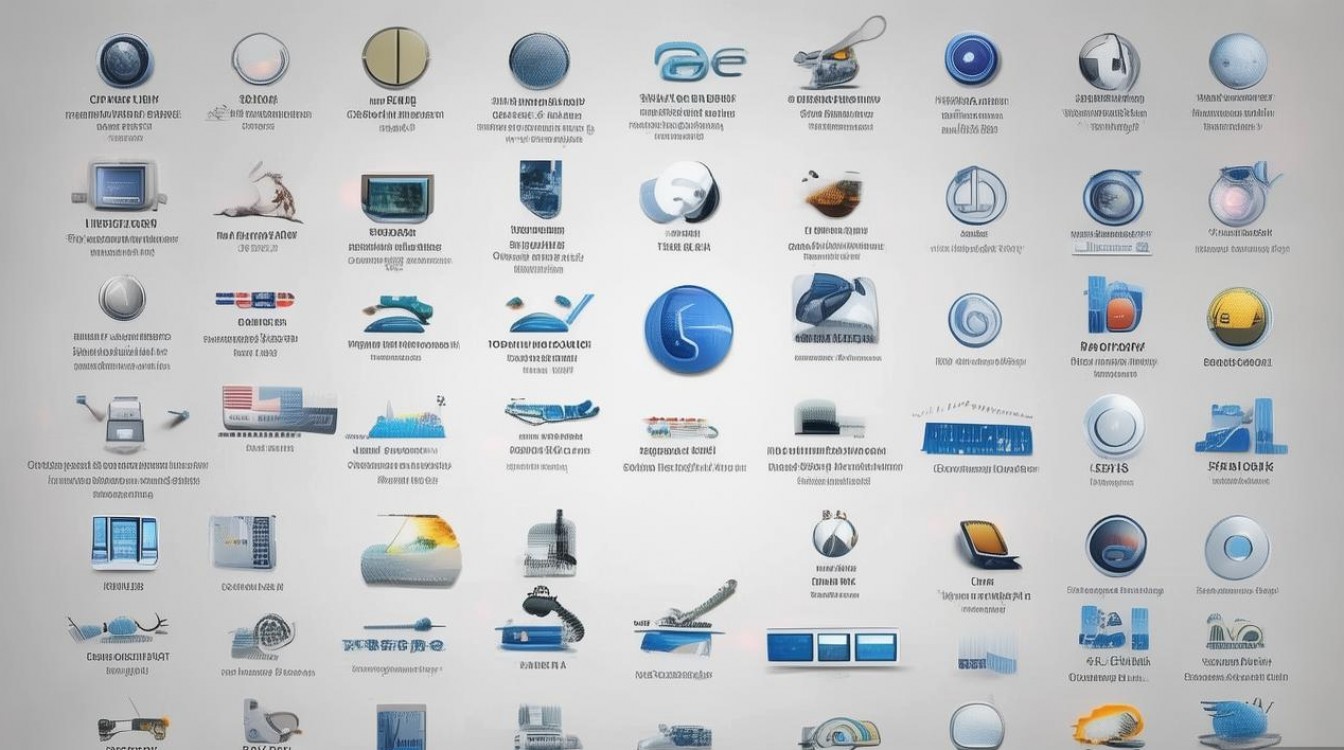Open the silver disc with blue center

(1237, 548)
